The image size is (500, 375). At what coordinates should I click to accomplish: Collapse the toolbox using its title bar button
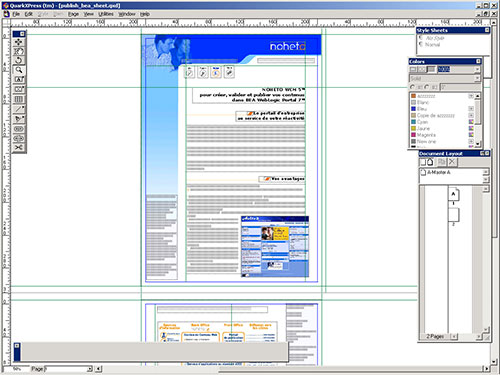coord(22,34)
